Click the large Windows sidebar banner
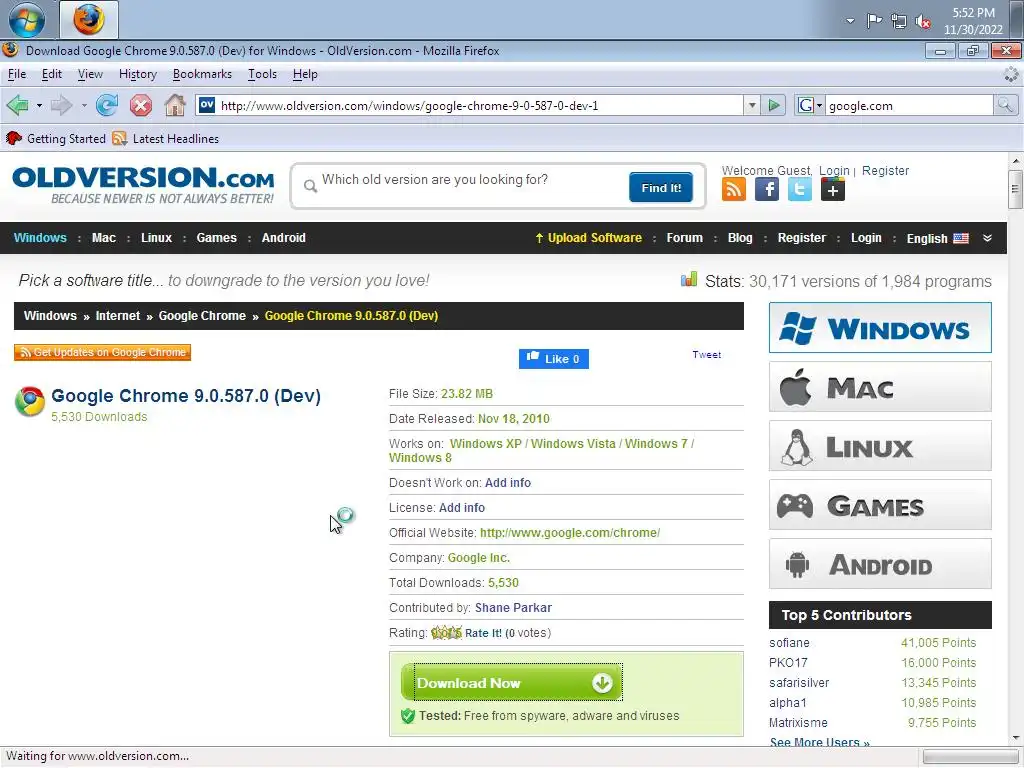1024x768 pixels. [880, 328]
